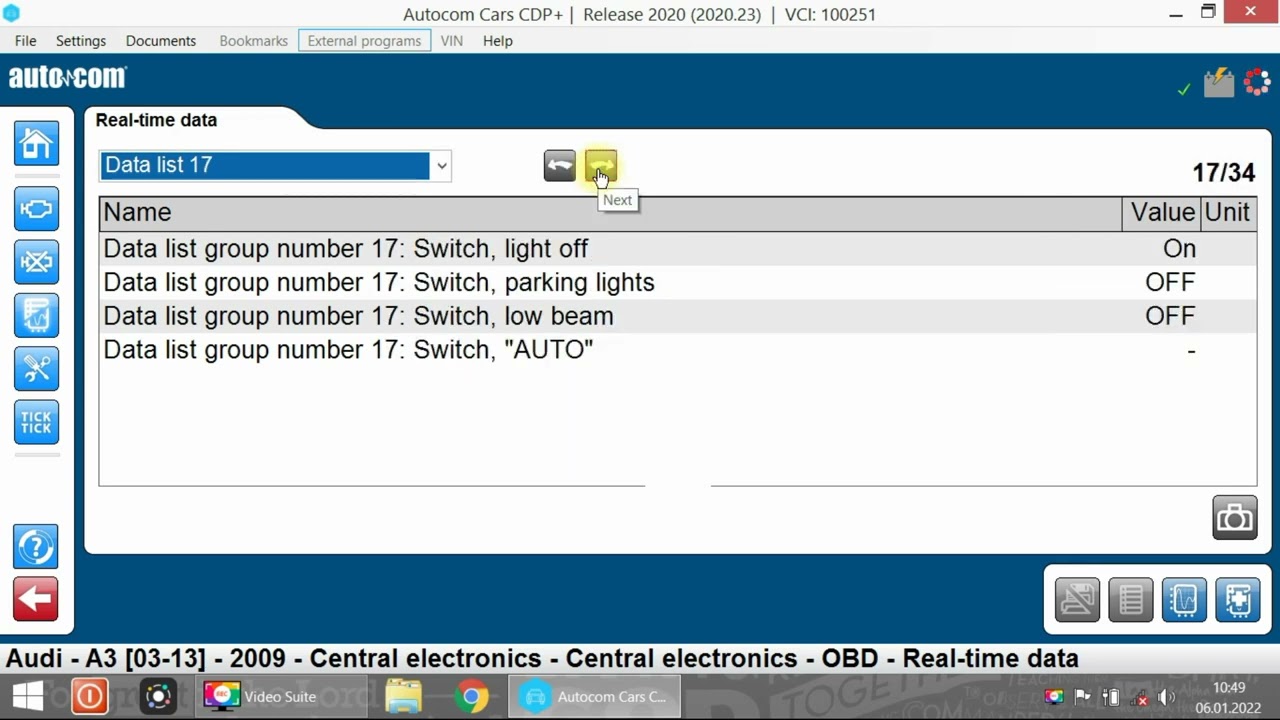Open the real-time data graph sidebar icon

click(x=36, y=315)
